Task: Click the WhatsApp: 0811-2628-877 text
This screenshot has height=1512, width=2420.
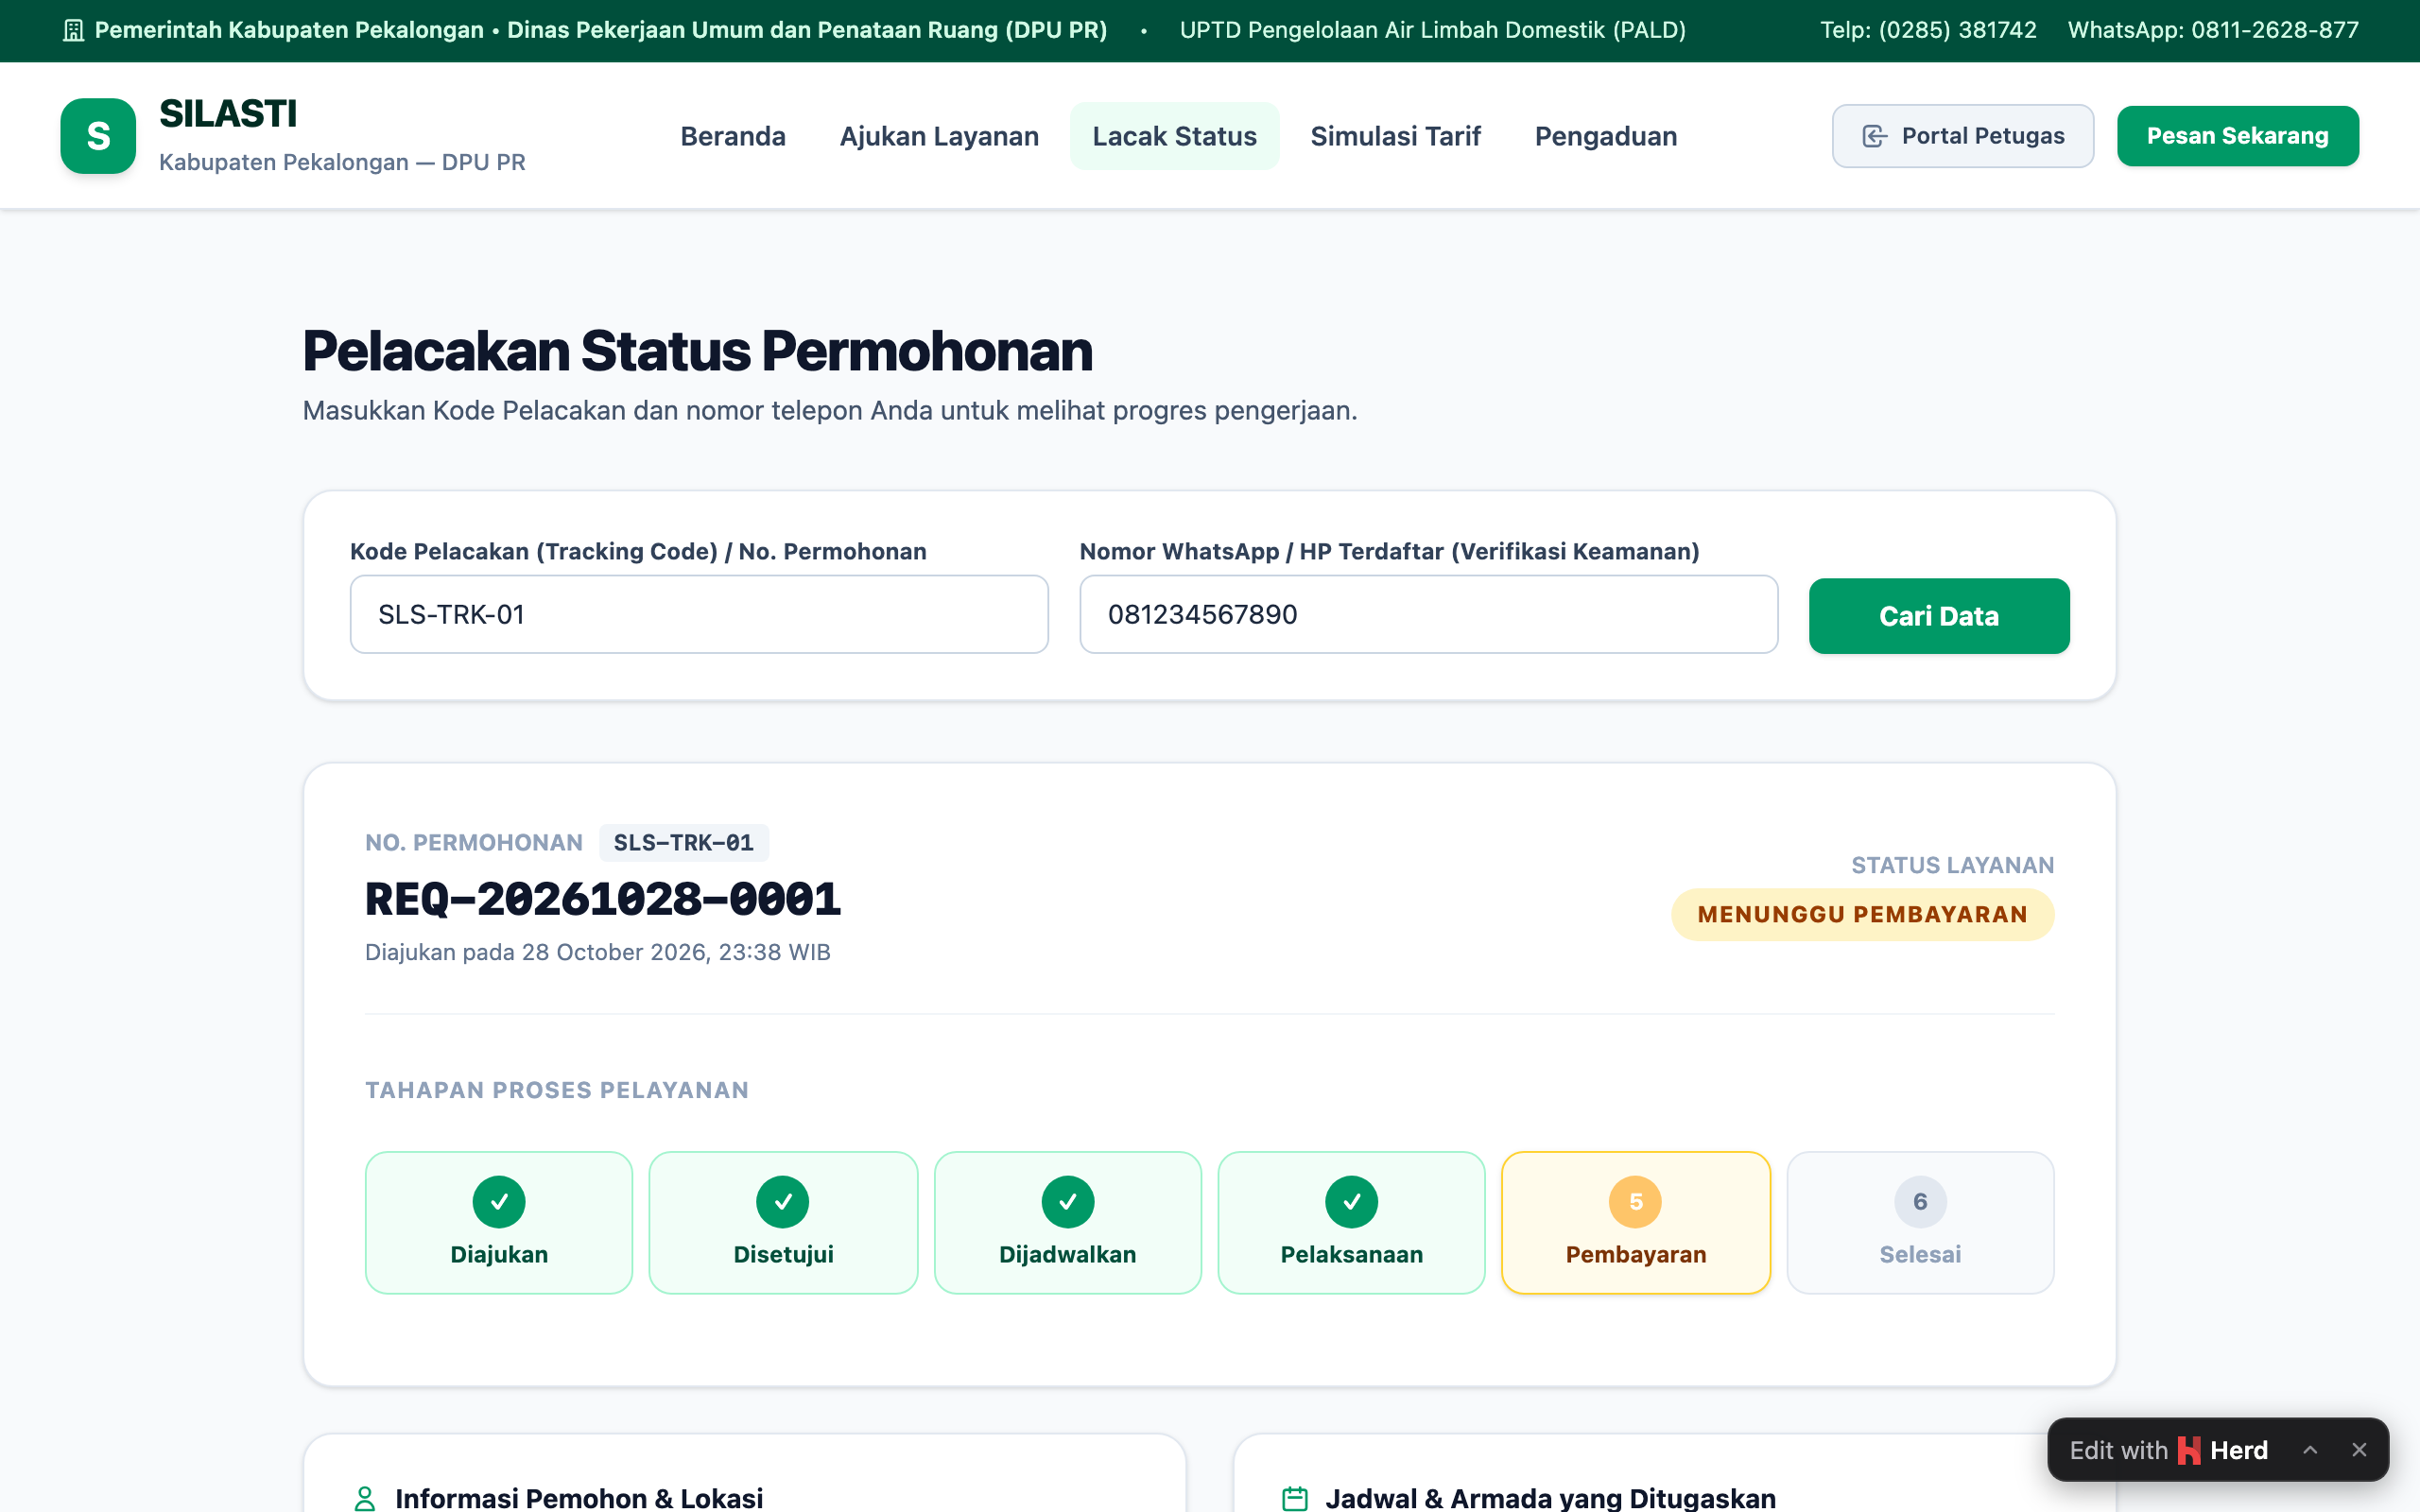Action: 2213,30
